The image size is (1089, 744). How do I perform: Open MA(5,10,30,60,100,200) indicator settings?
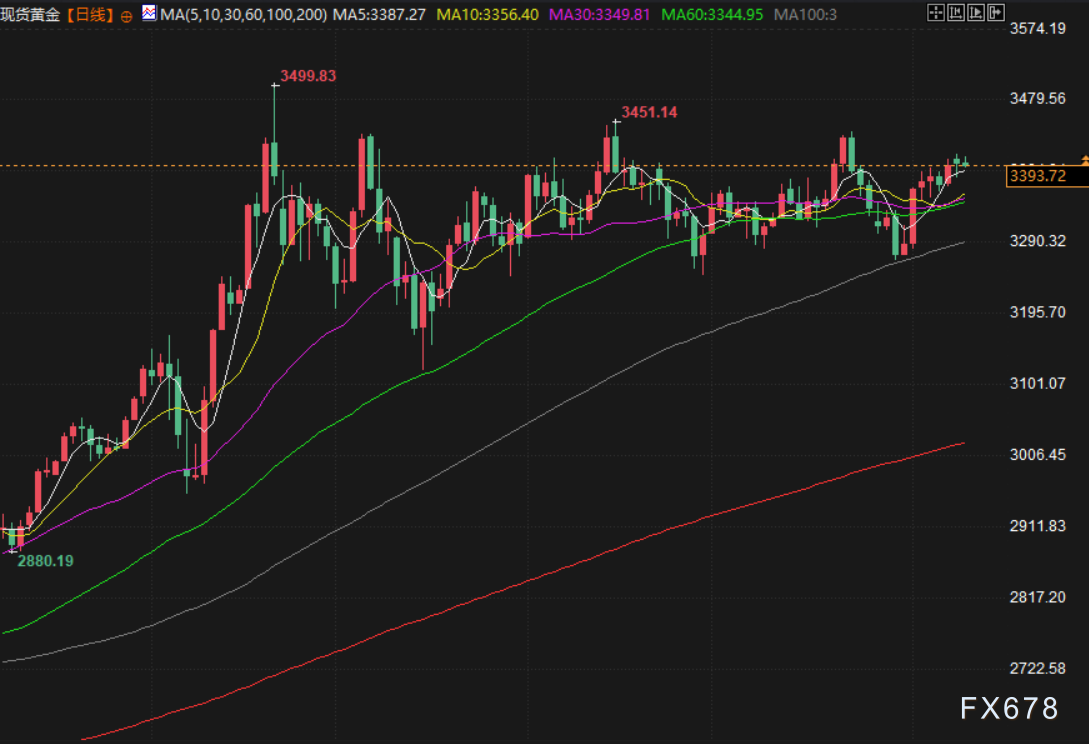pos(243,15)
